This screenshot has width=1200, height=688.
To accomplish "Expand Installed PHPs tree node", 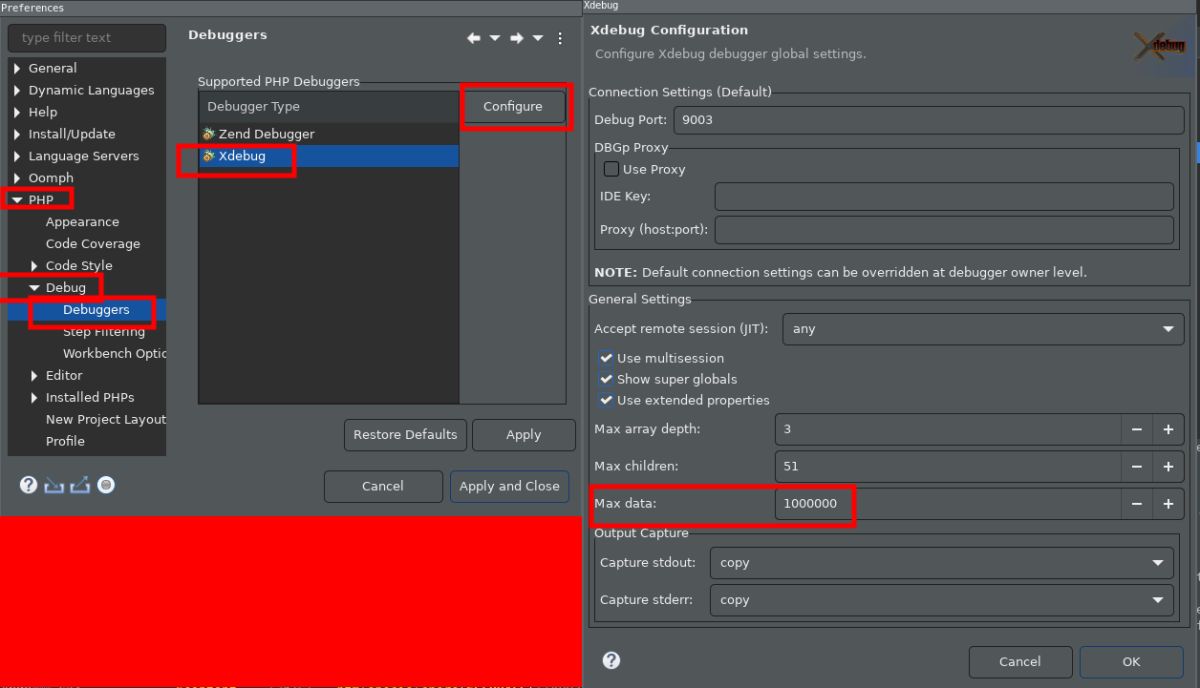I will tap(35, 398).
